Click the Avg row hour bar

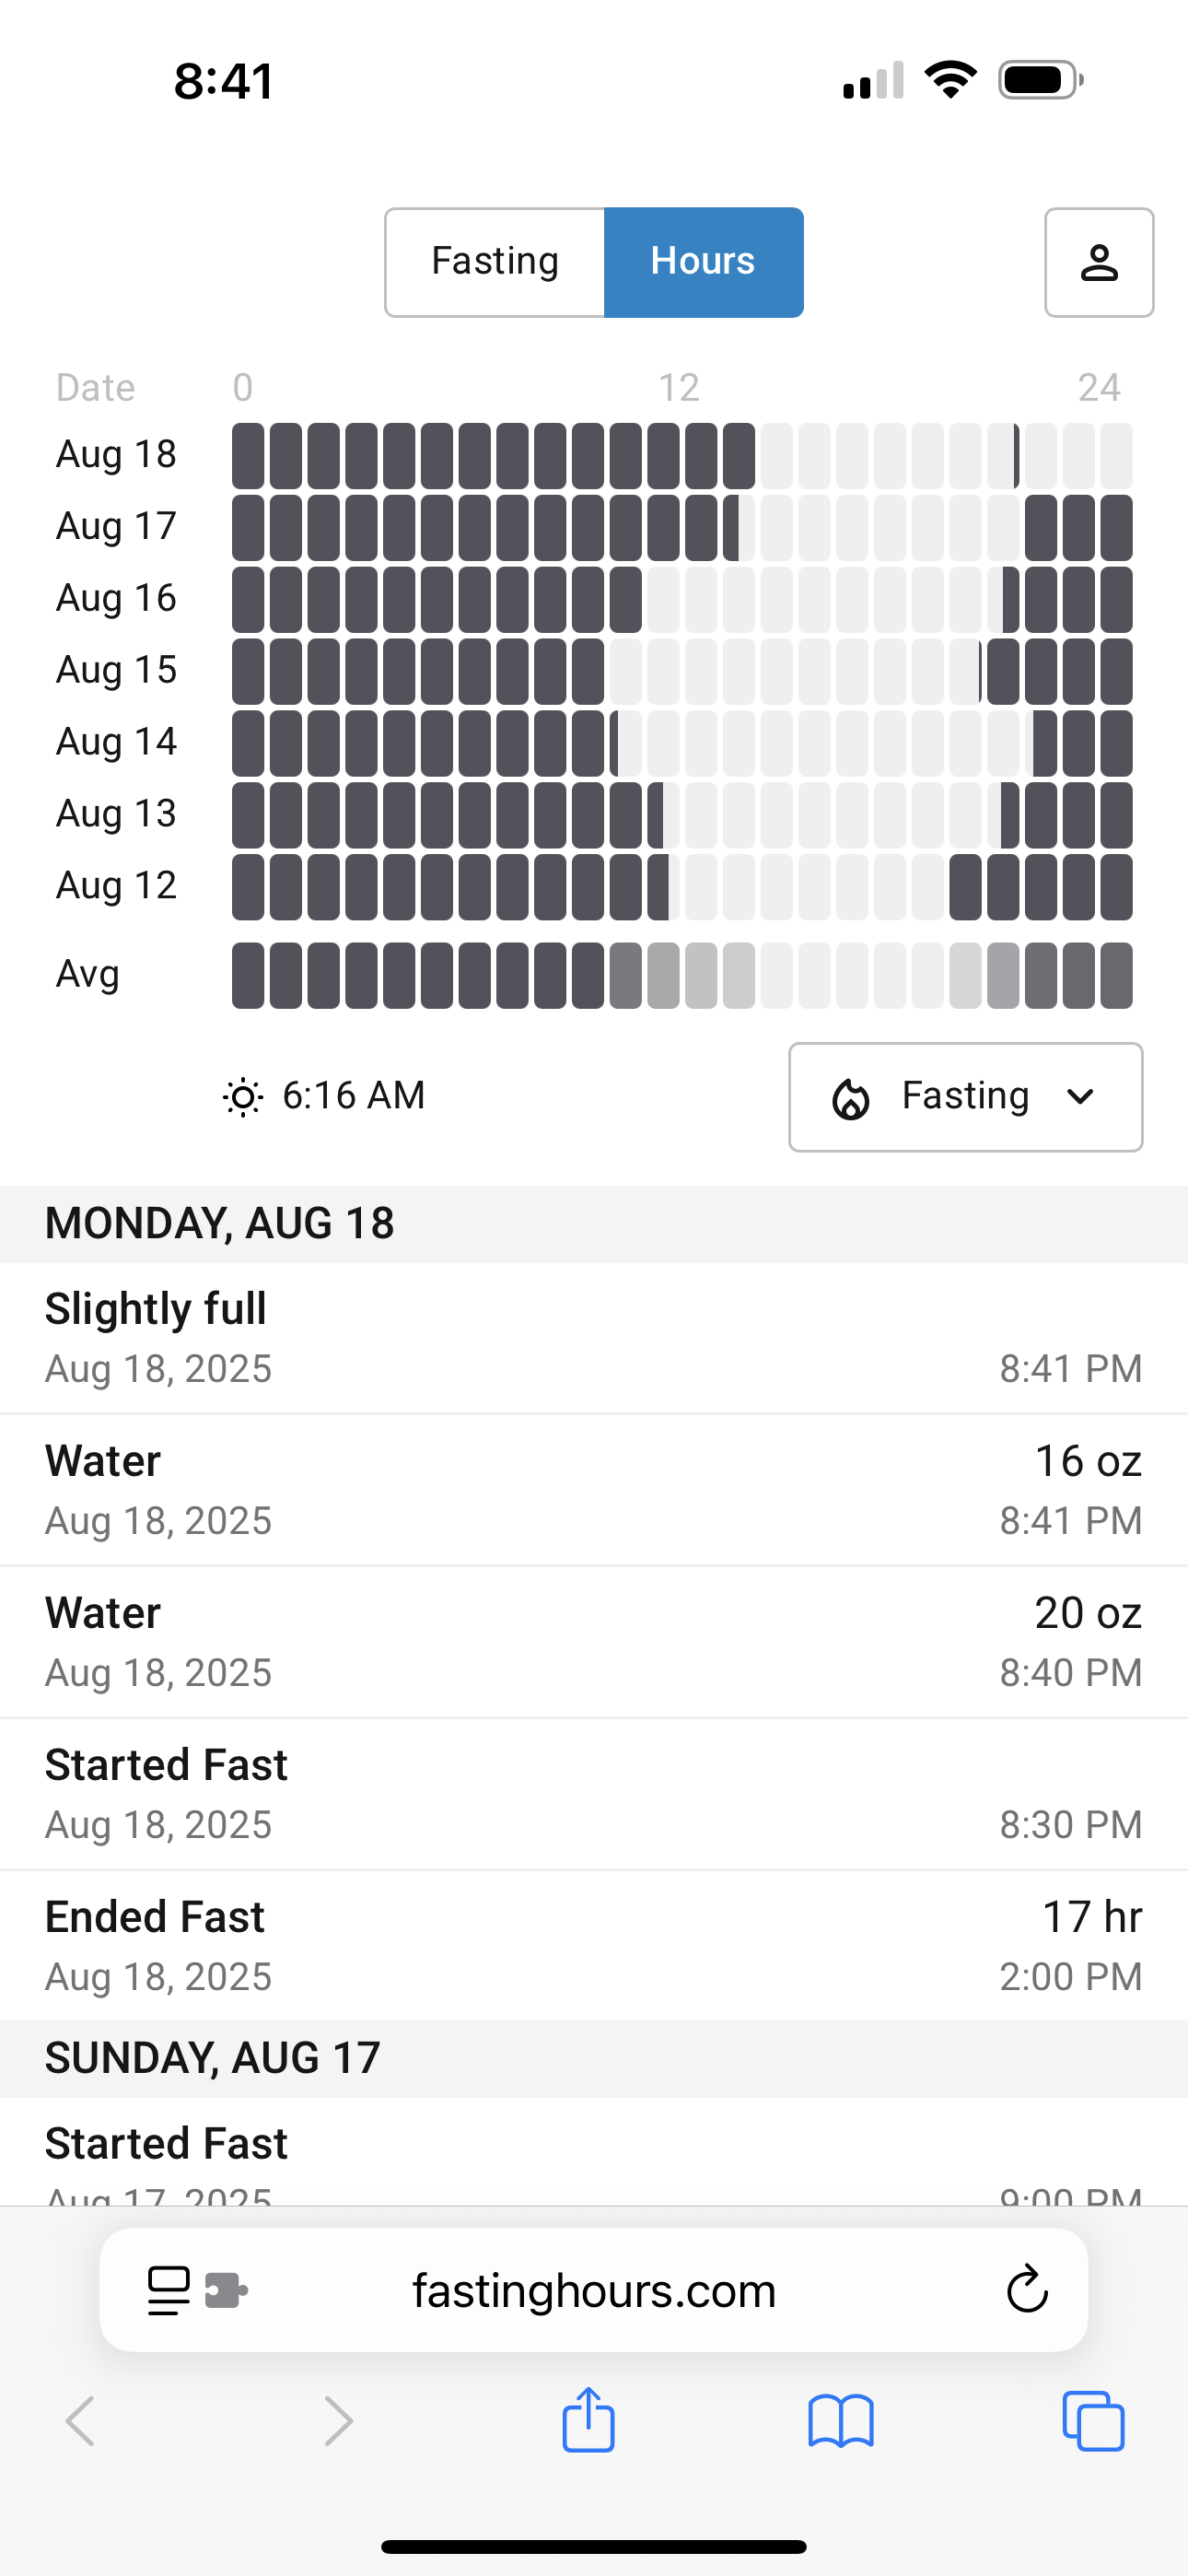tap(681, 975)
